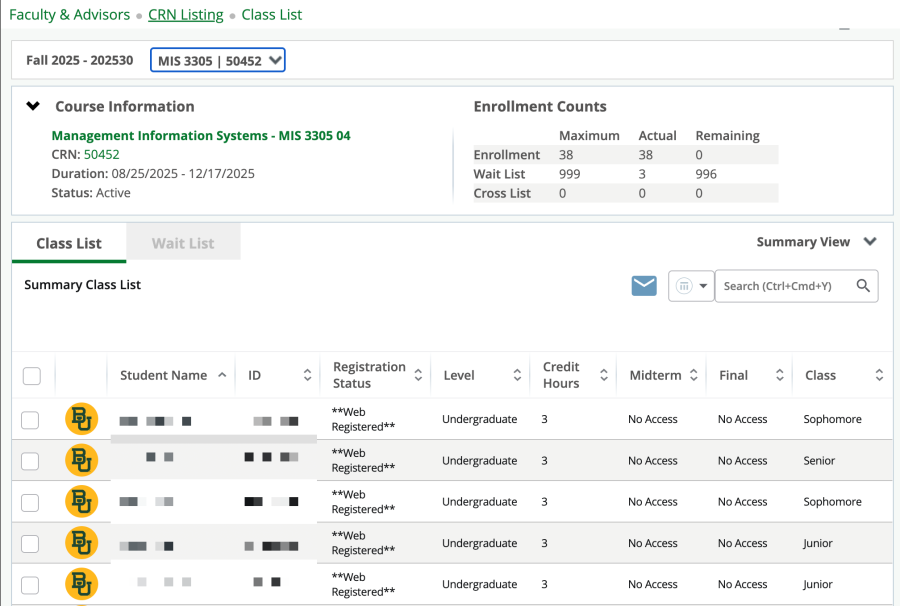Click the Wait List remaining value 996
Viewport: 900px width, 606px height.
click(x=706, y=174)
